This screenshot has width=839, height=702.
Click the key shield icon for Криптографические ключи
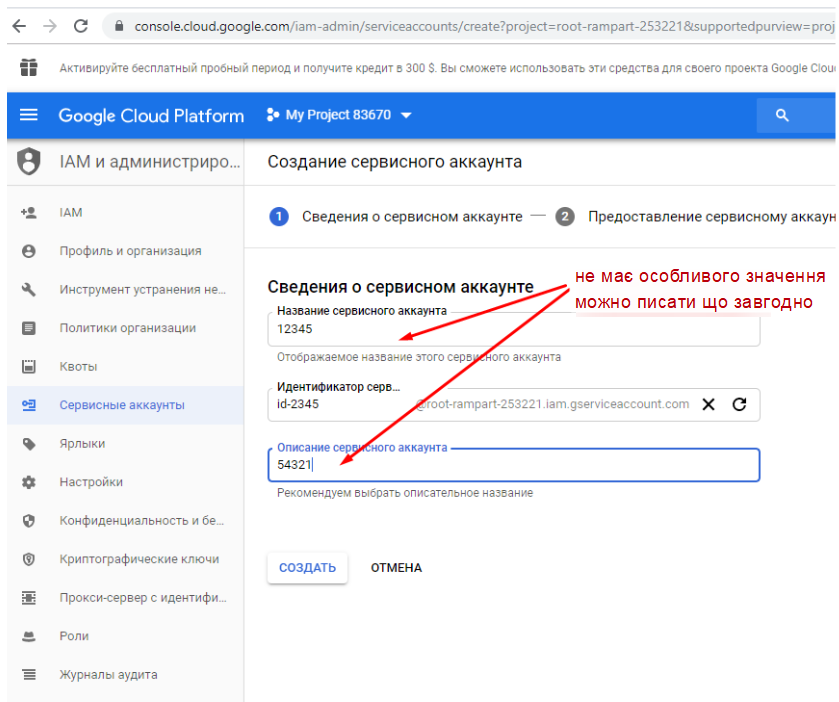coord(29,559)
